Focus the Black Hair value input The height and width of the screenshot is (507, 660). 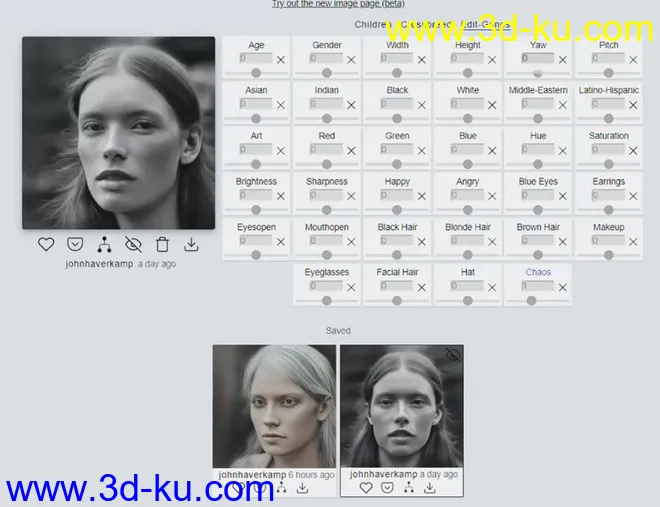tap(397, 240)
